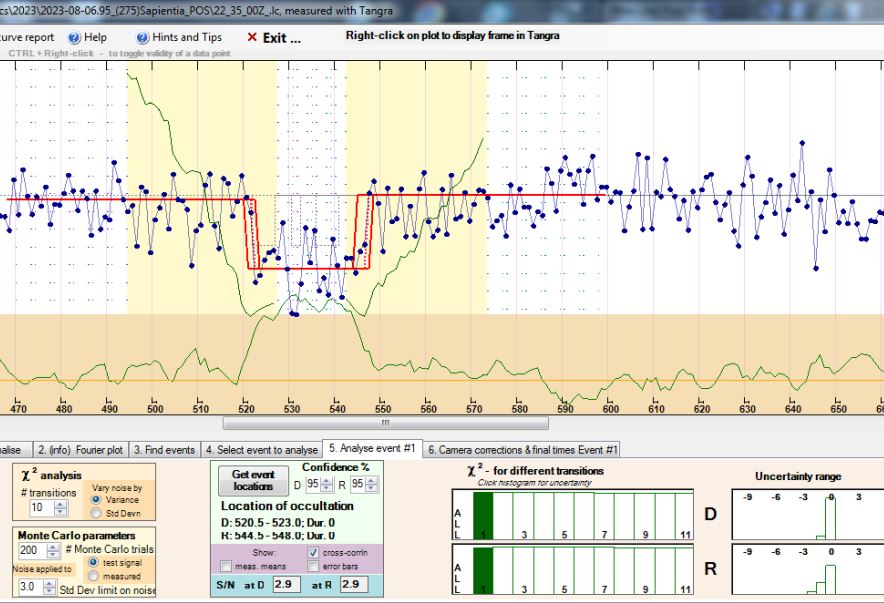Select Variance noise radio button
Image resolution: width=884 pixels, height=603 pixels.
coord(98,501)
